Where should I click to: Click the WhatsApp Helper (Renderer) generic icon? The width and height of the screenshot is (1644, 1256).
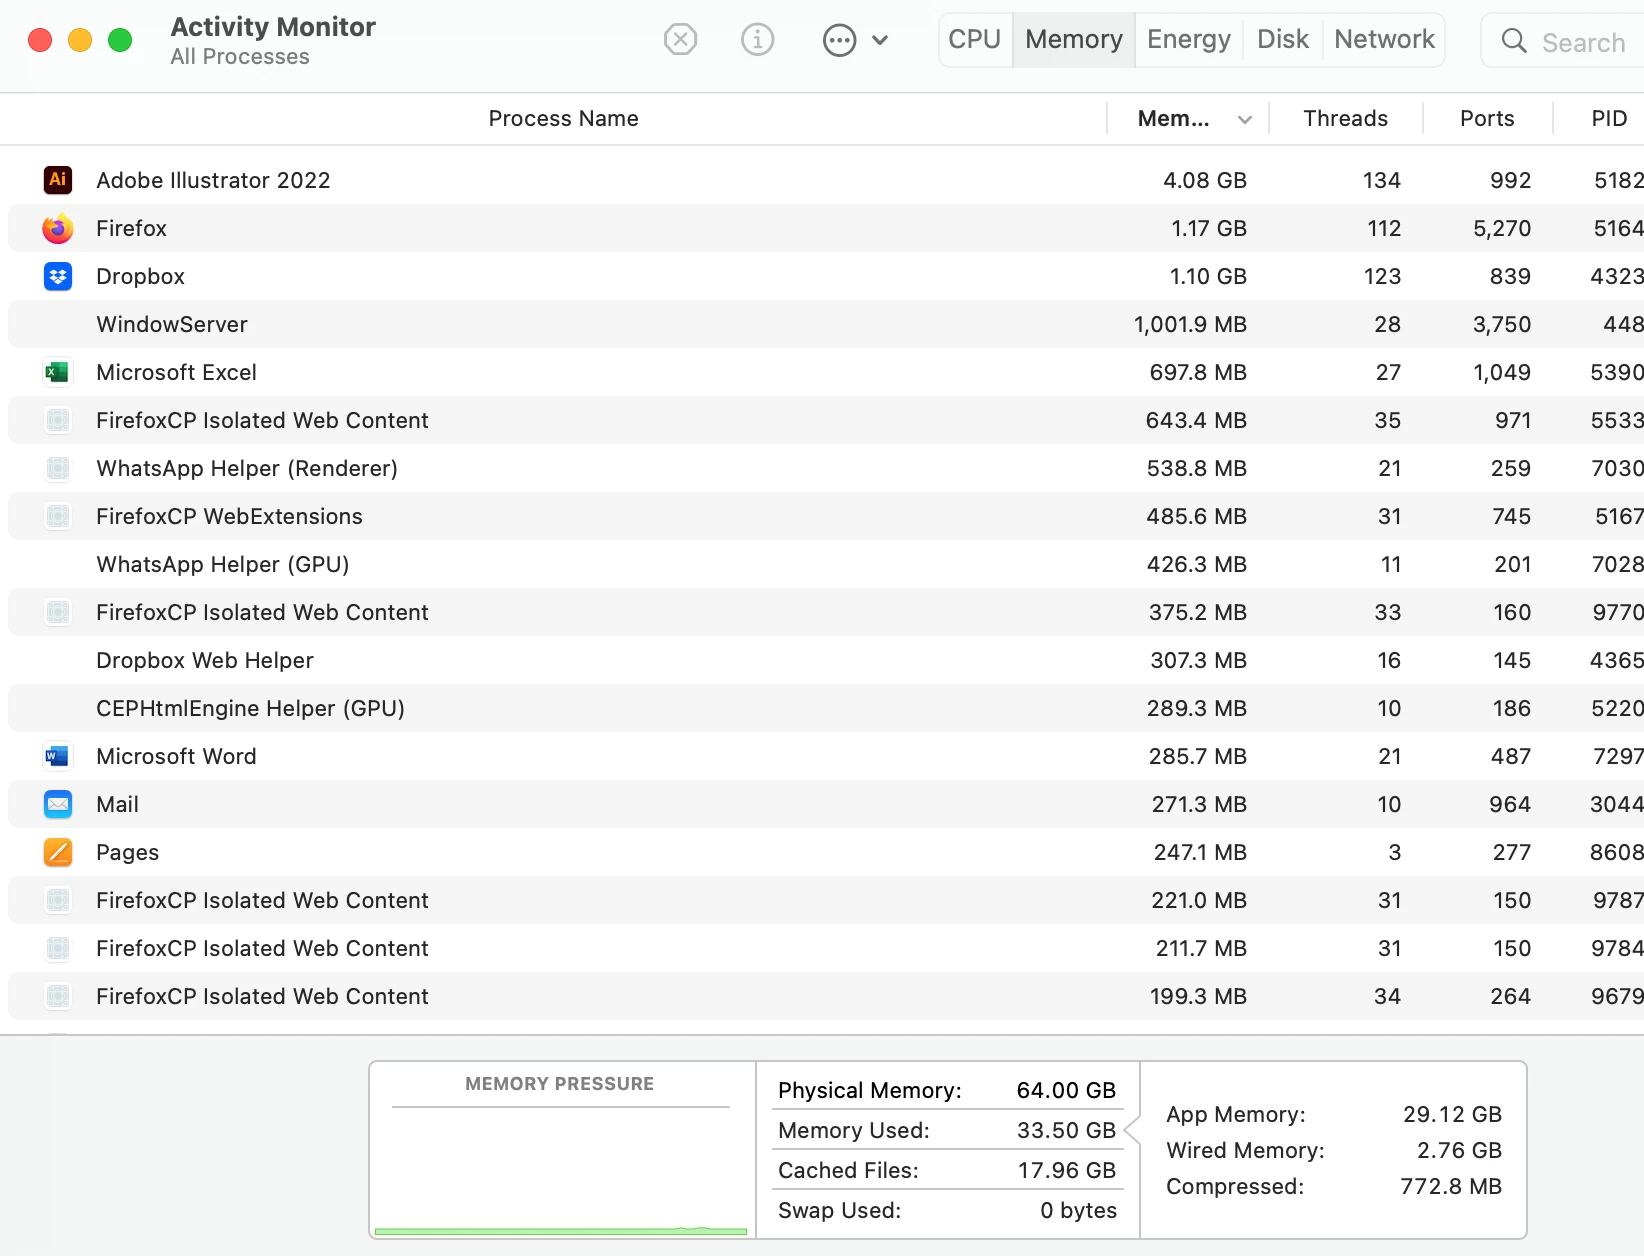tap(58, 468)
